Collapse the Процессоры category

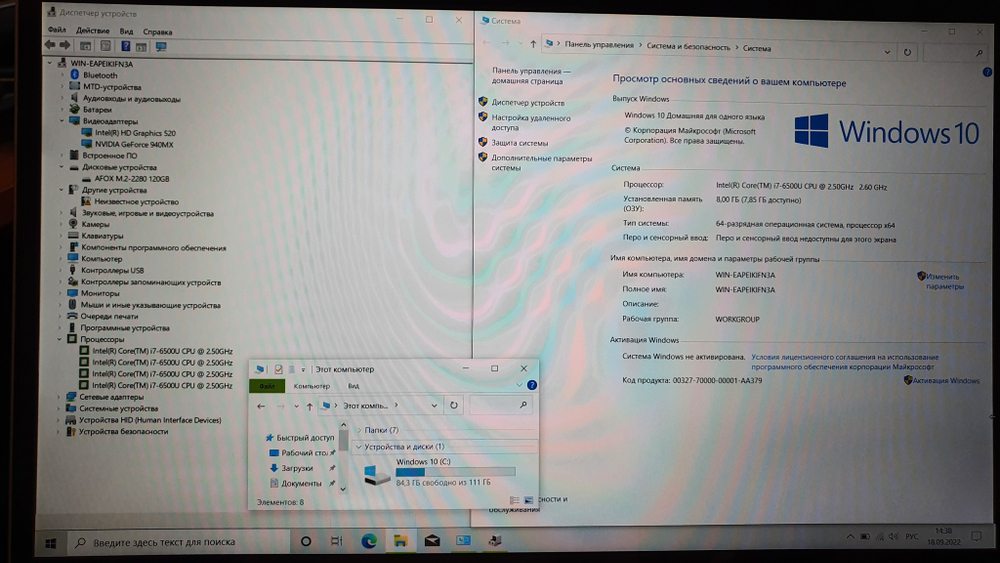[60, 339]
